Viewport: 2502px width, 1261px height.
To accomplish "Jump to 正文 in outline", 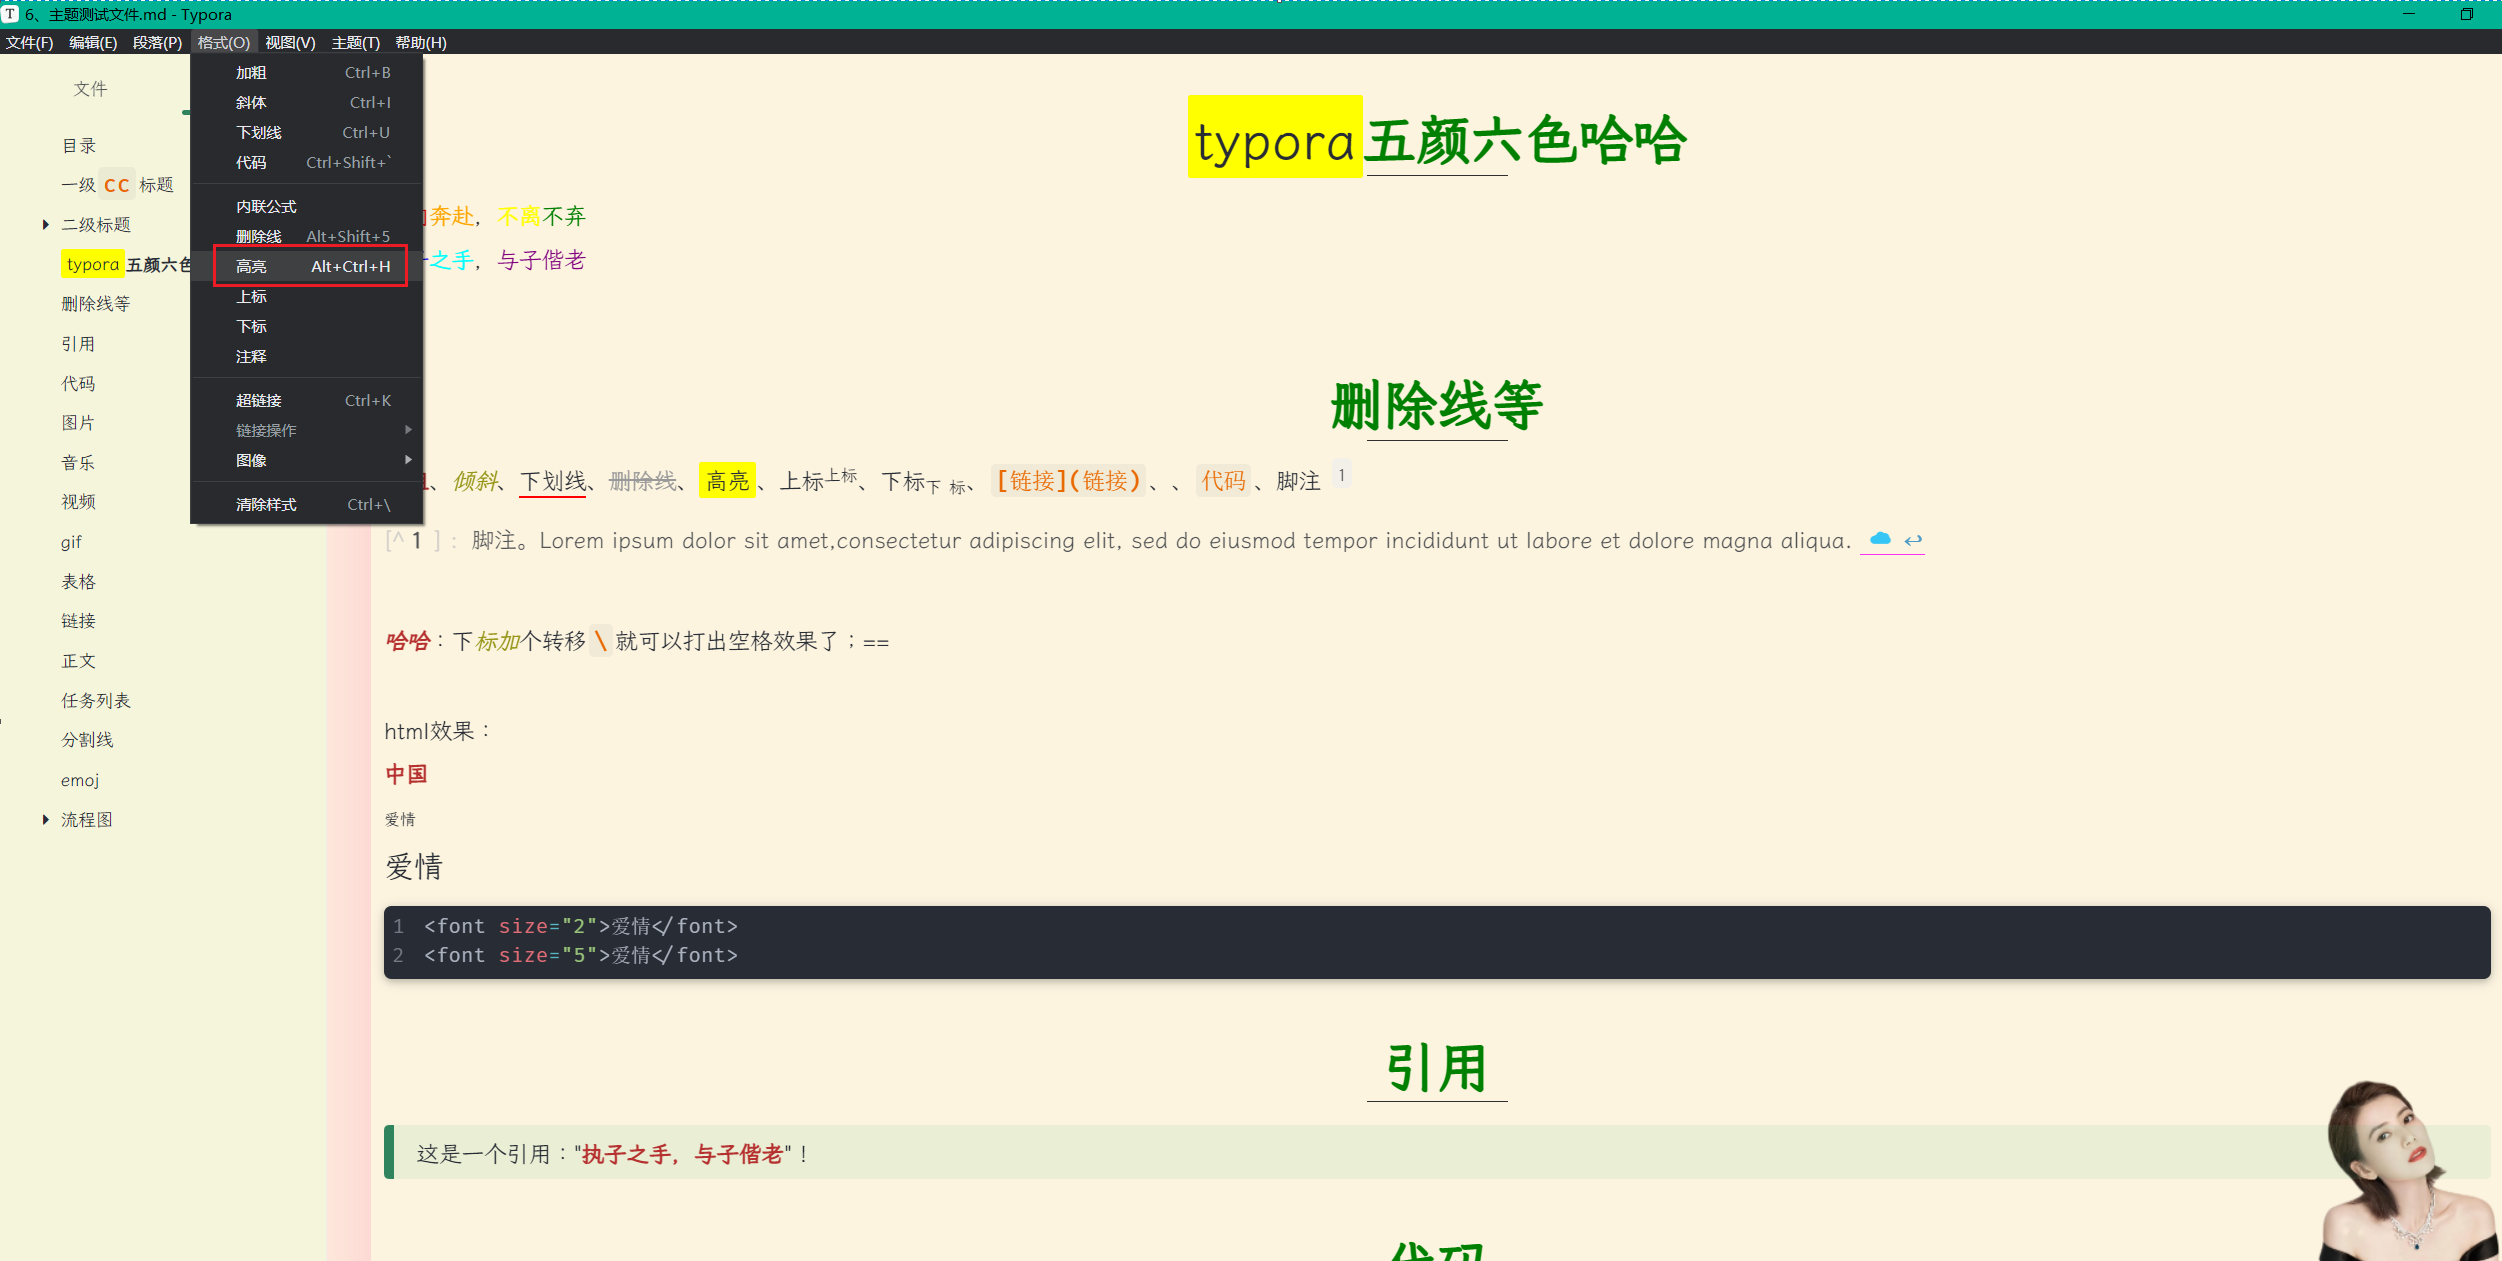I will pyautogui.click(x=78, y=661).
